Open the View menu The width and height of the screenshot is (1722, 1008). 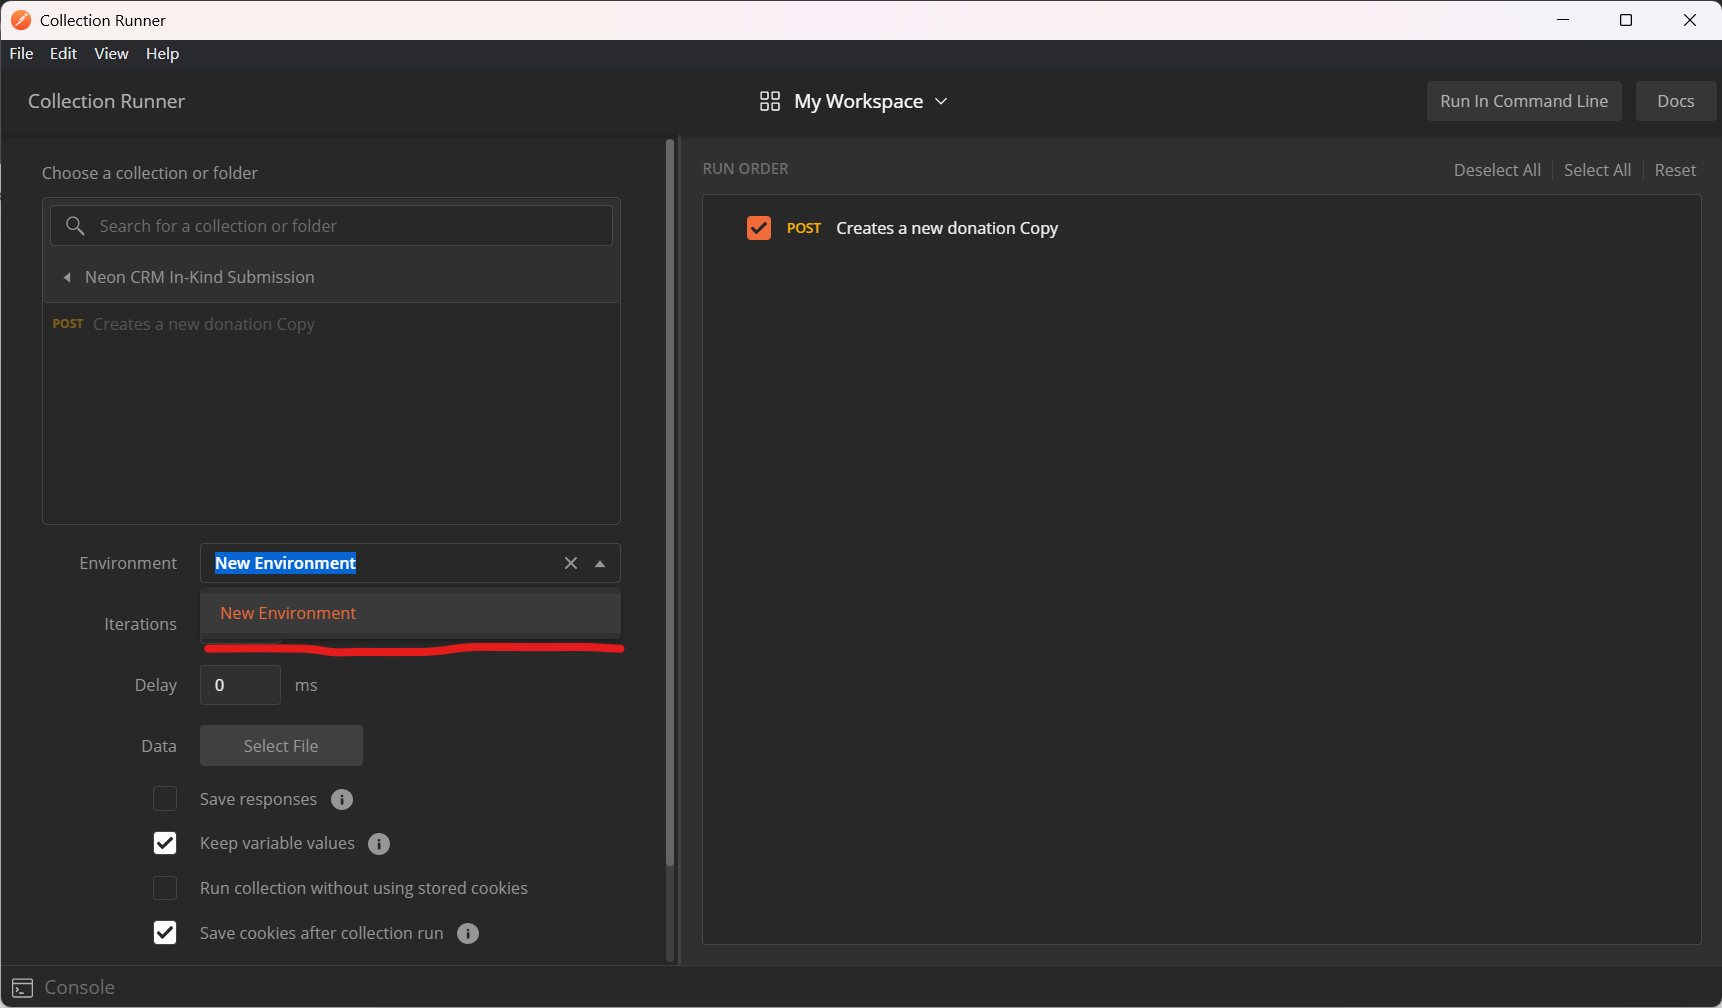[111, 54]
